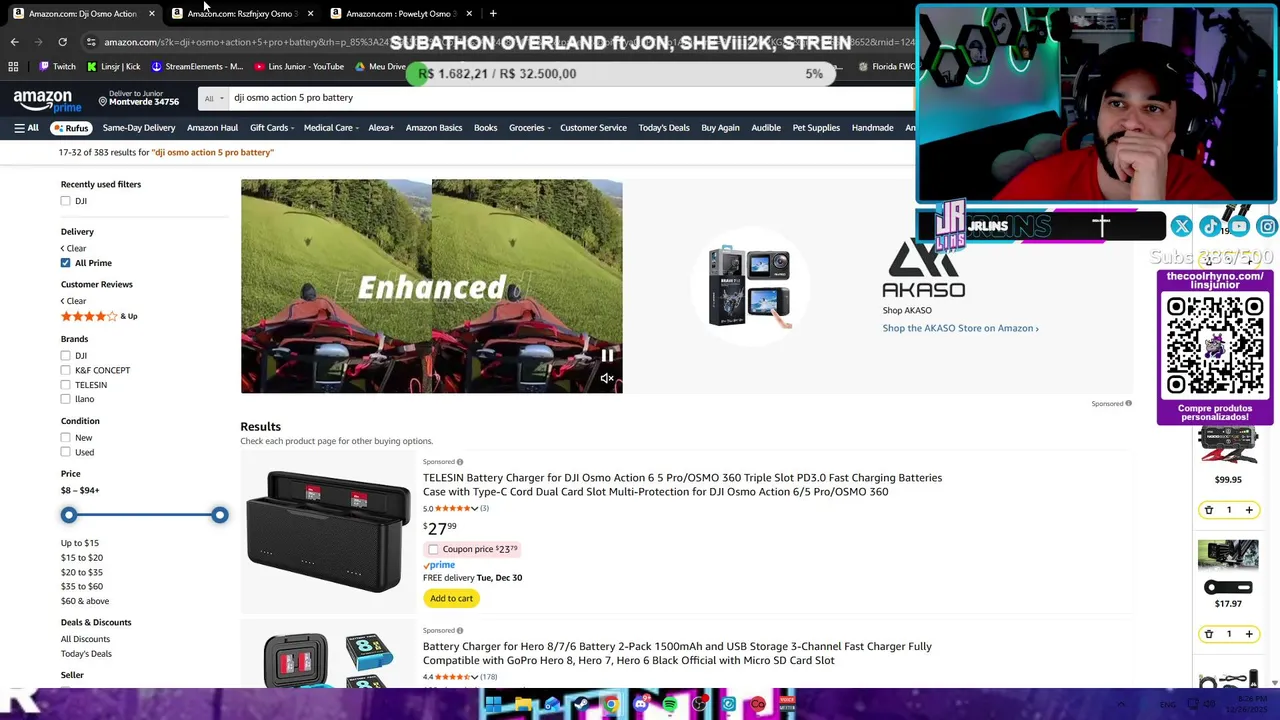Open Windows Start button in taskbar
This screenshot has width=1280, height=720.
click(x=493, y=705)
